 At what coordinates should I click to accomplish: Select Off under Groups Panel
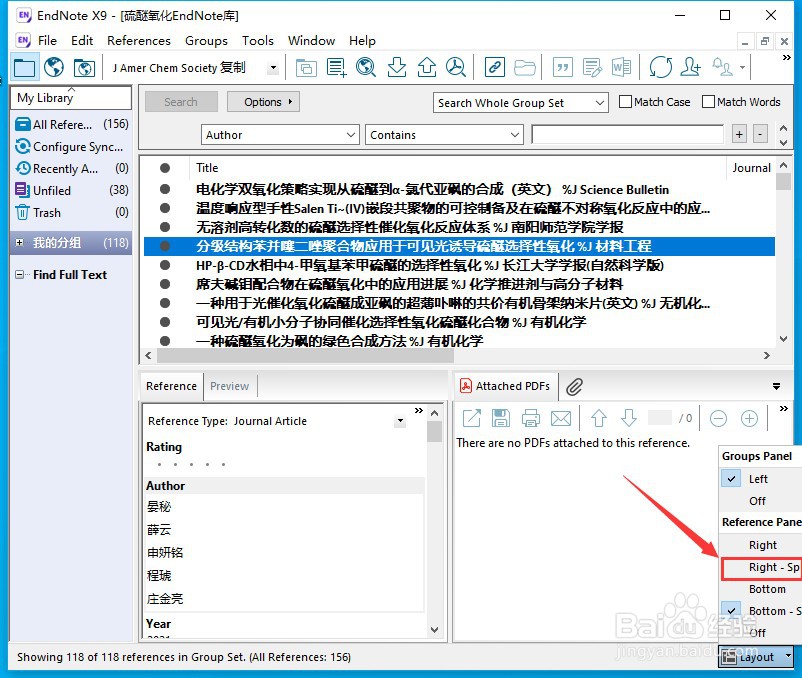[x=757, y=501]
